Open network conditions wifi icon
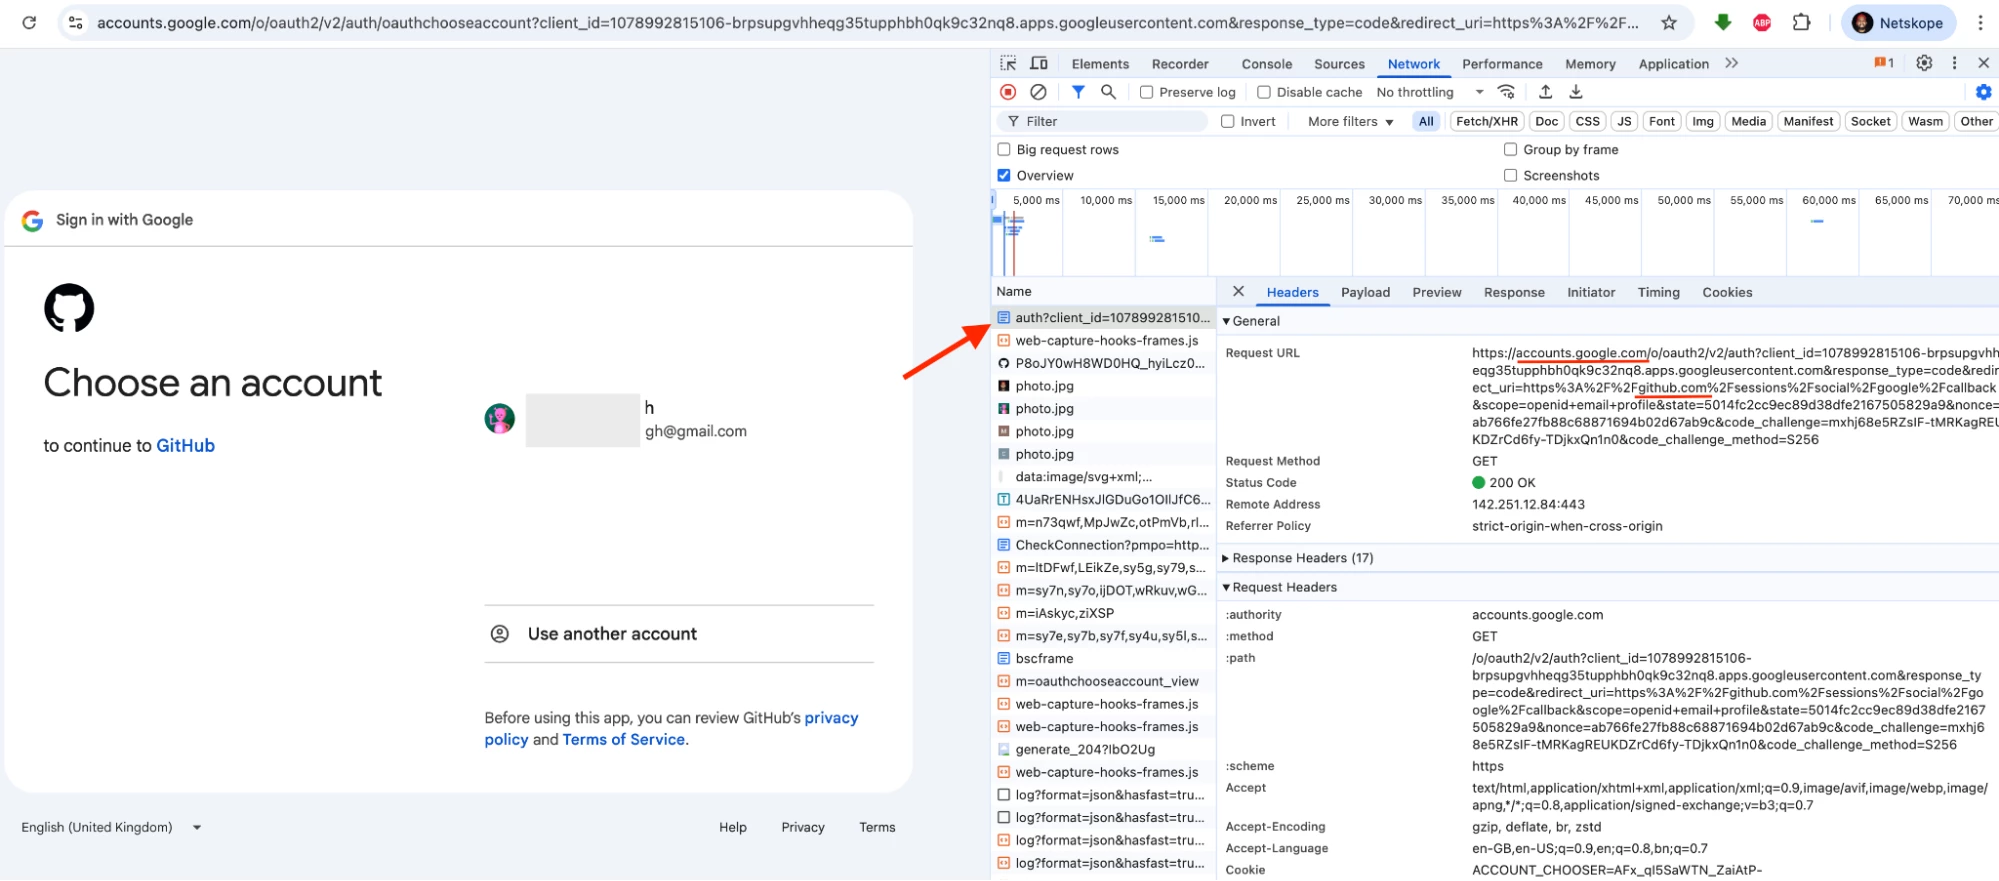 (1506, 92)
